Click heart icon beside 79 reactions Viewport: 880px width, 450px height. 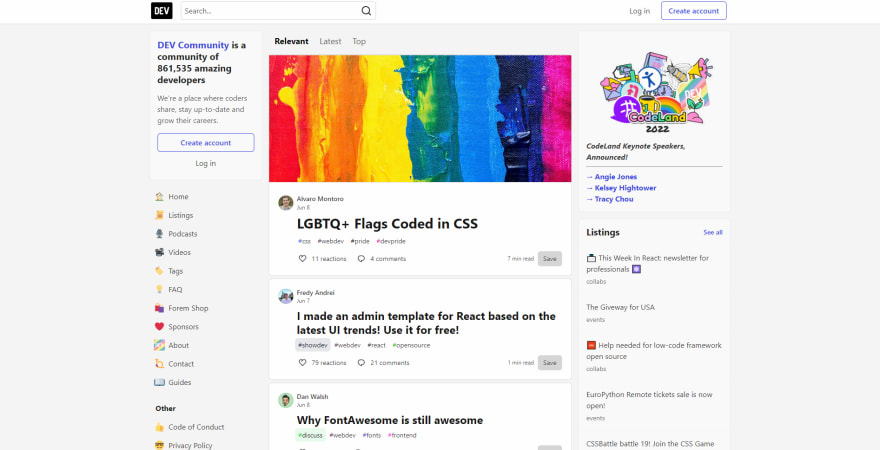(x=302, y=363)
